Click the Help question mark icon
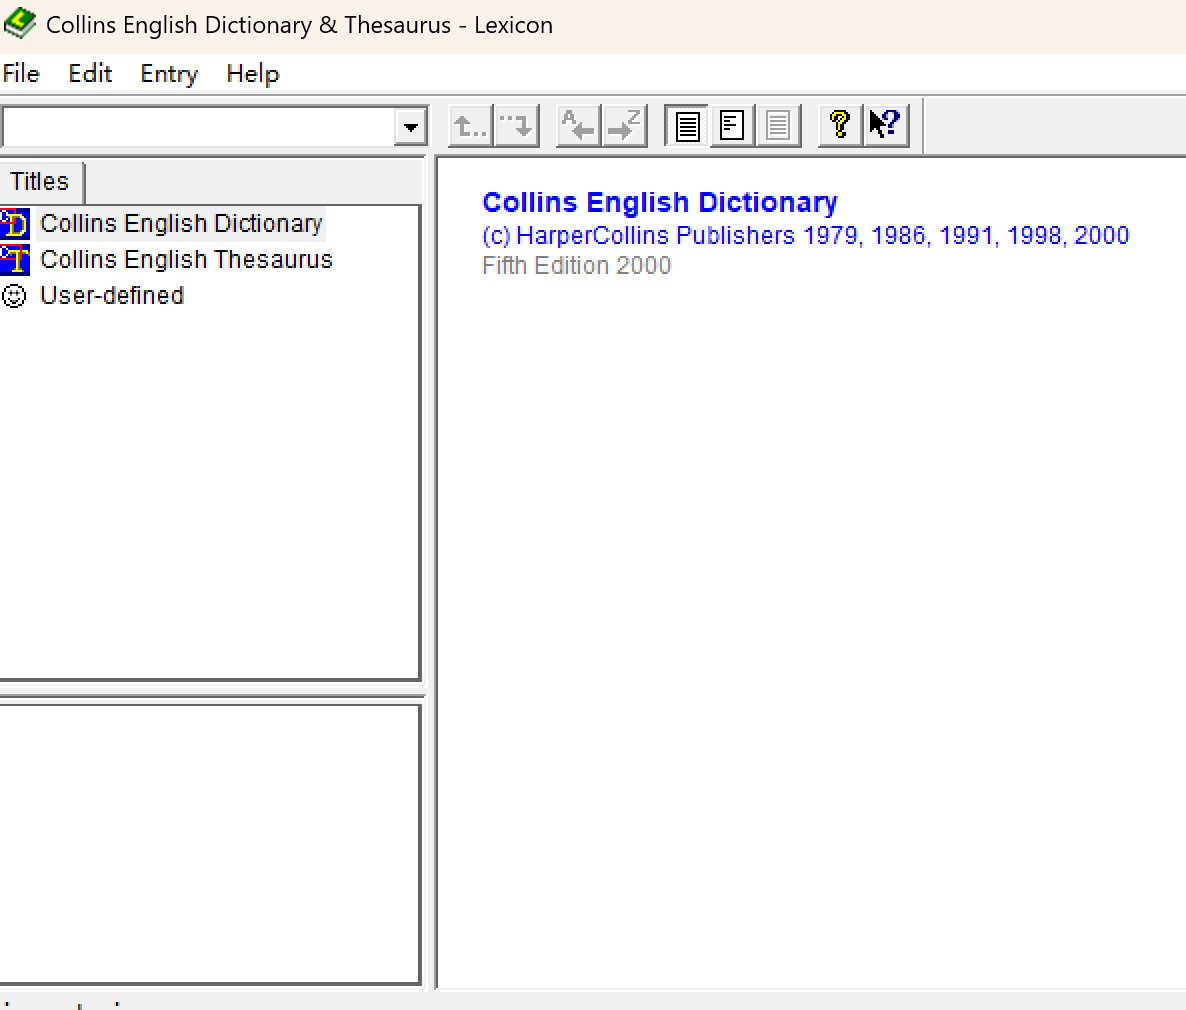 coord(840,126)
